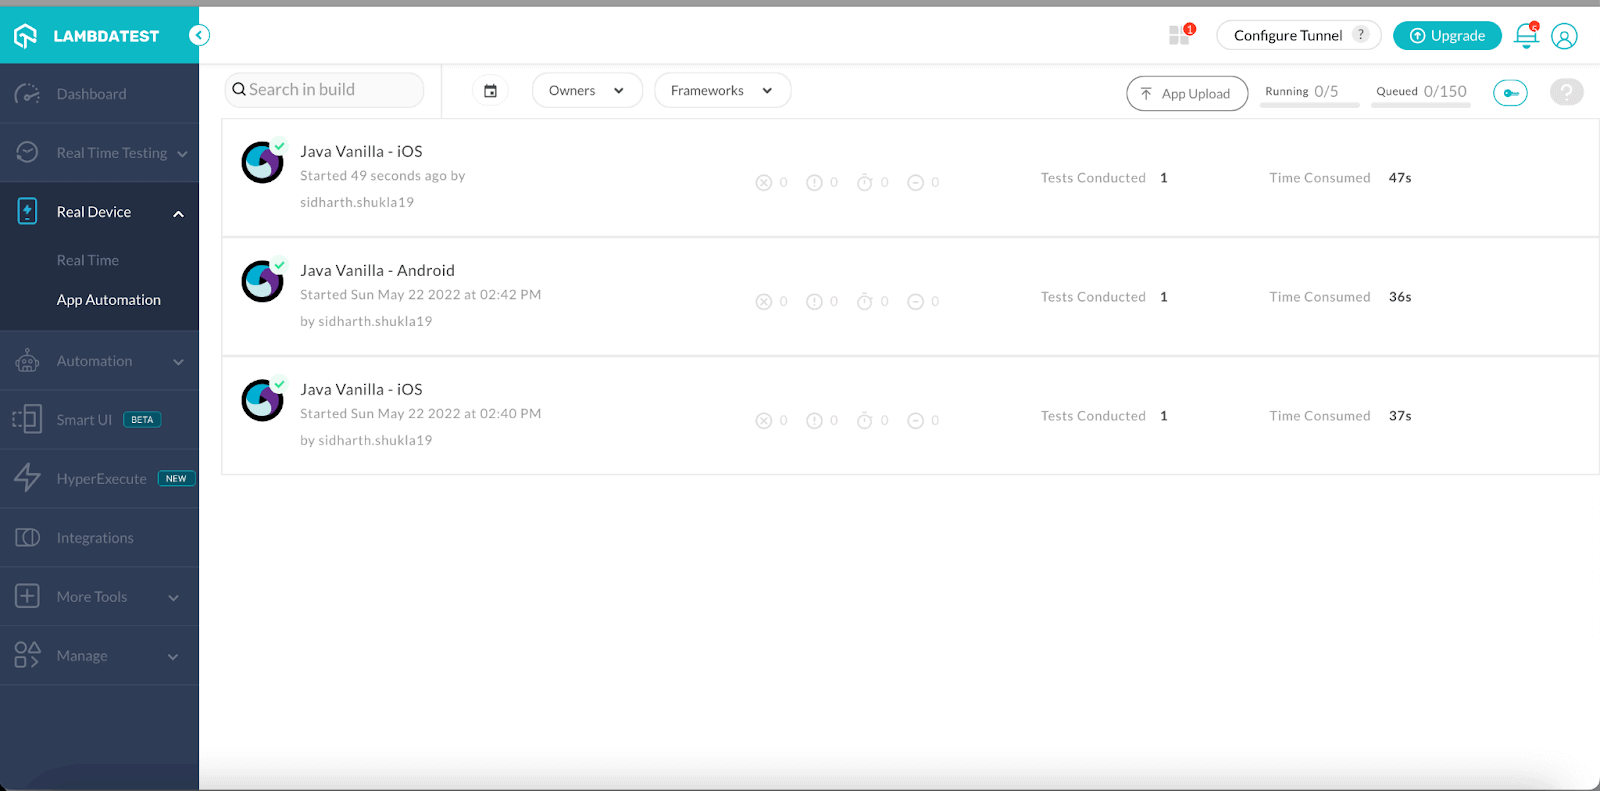The image size is (1600, 791).
Task: Click failed-tests icon in the Android build row
Action: coord(764,302)
